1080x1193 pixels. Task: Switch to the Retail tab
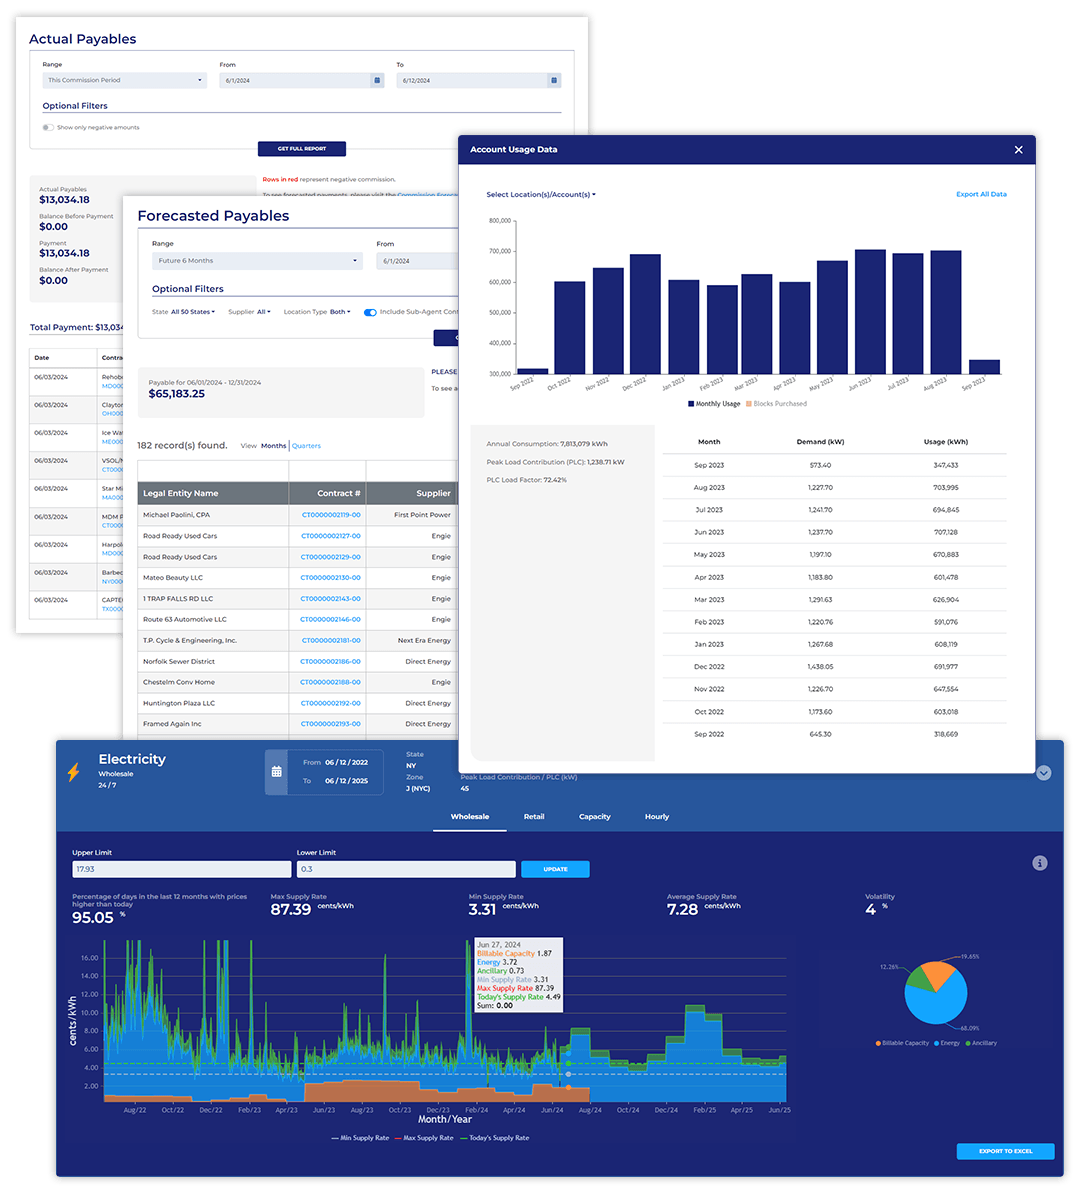[534, 817]
